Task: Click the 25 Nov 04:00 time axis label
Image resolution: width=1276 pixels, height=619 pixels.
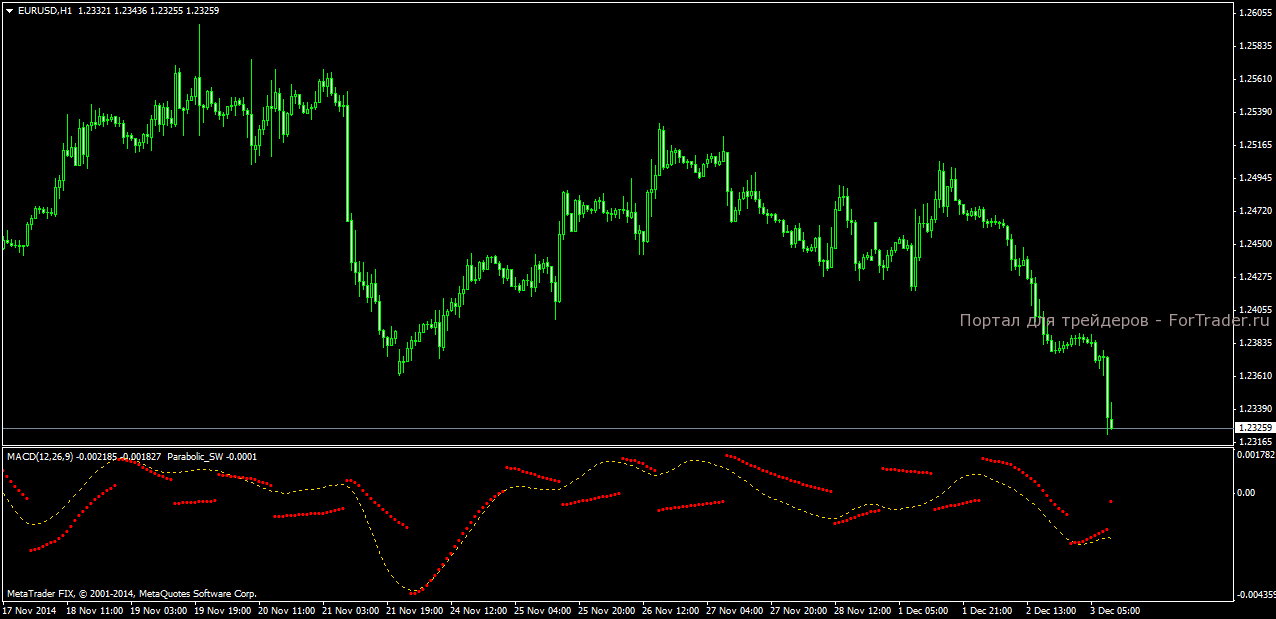Action: (x=544, y=610)
